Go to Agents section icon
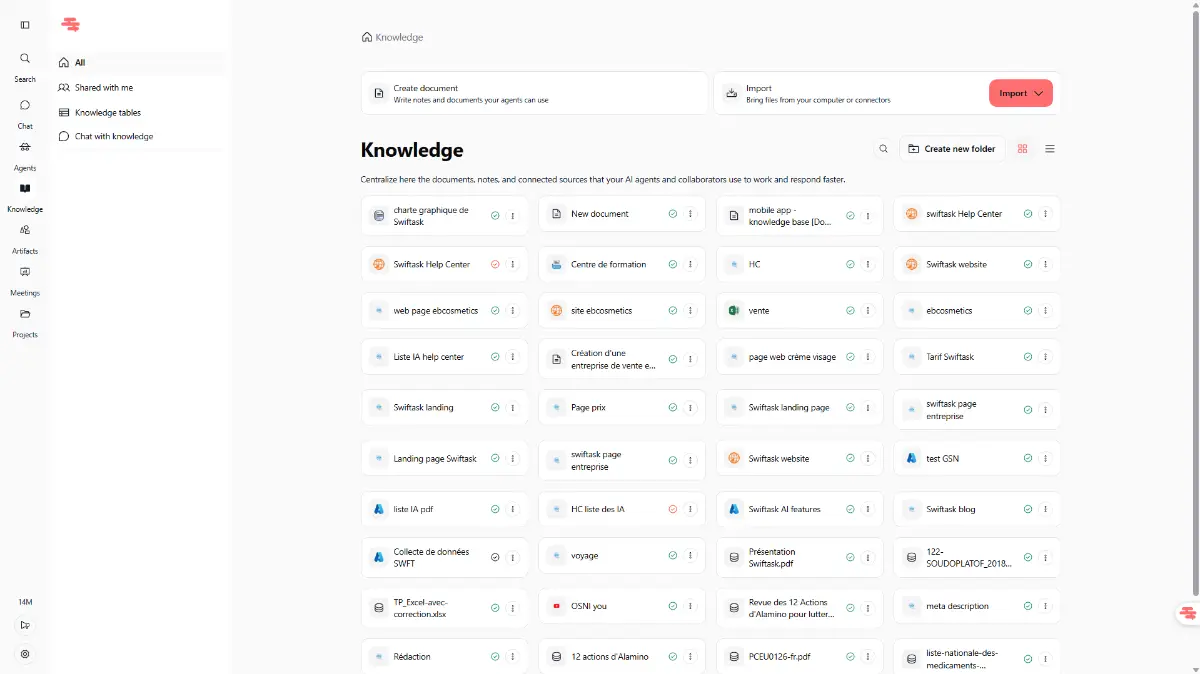The height and width of the screenshot is (674, 1200). tap(25, 147)
